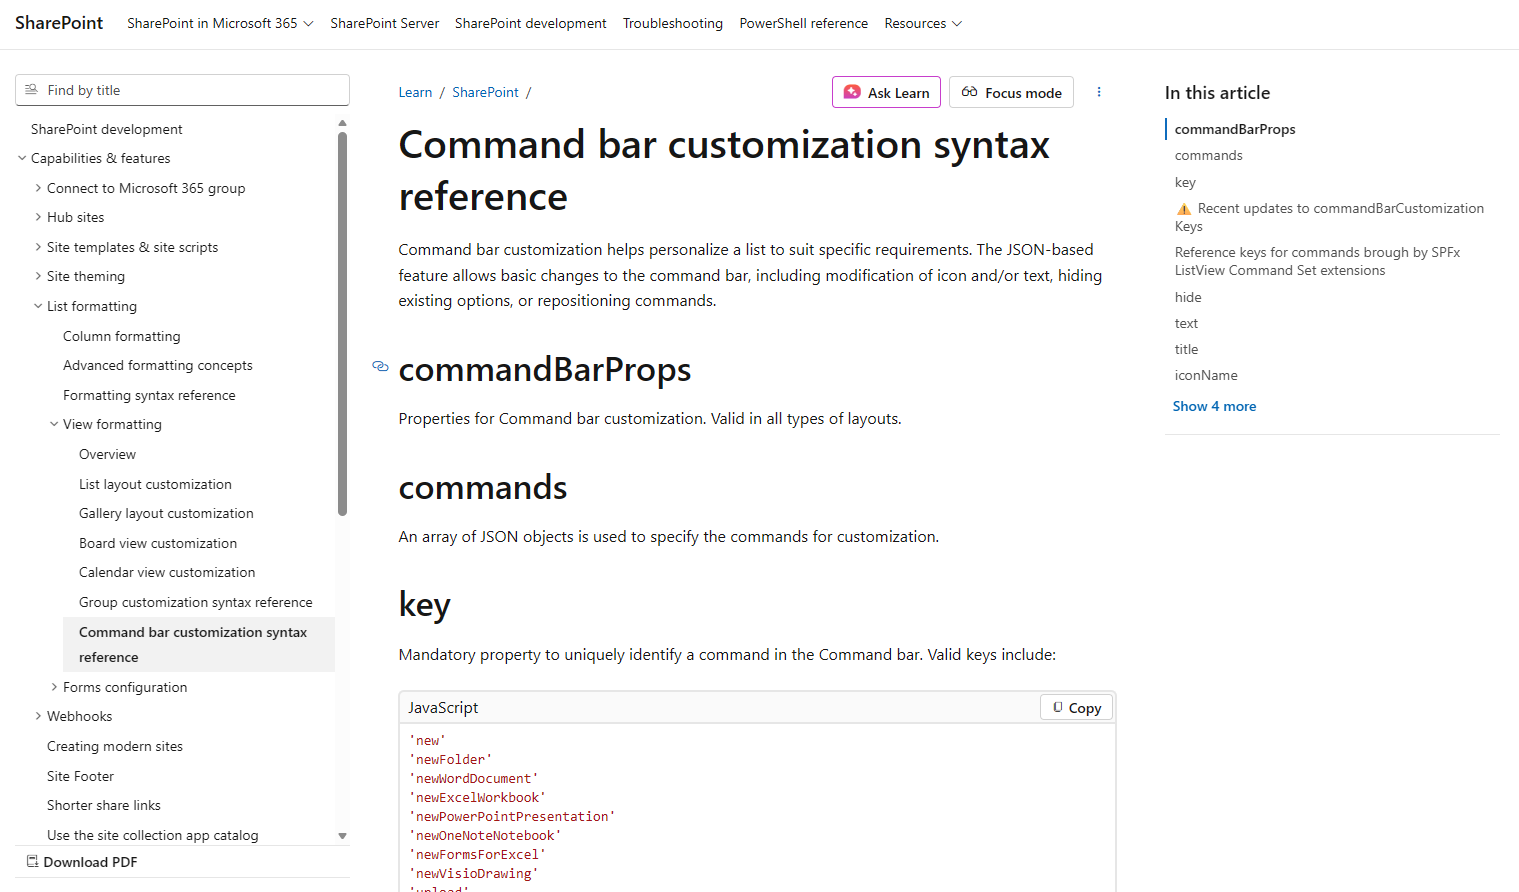Open the Resources dropdown menu

tap(922, 24)
